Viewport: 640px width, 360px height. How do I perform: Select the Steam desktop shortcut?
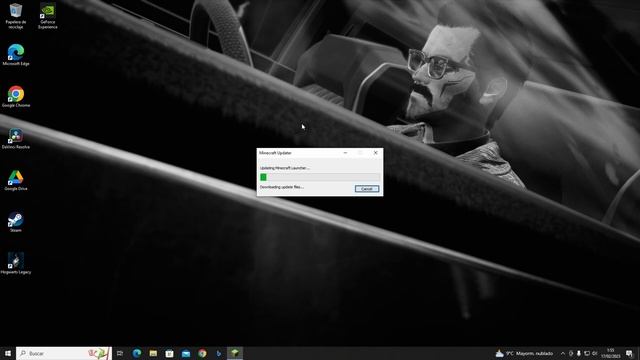(x=16, y=222)
